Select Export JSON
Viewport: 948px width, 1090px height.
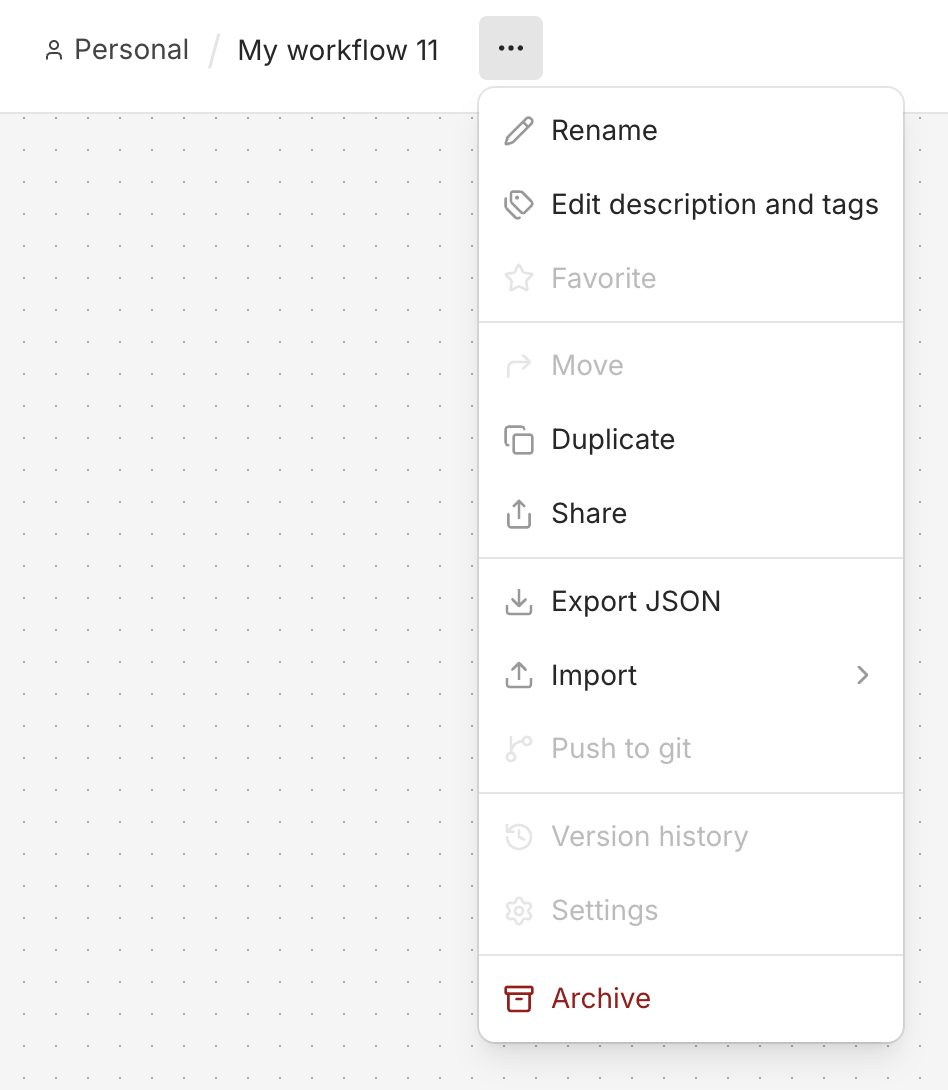[x=691, y=601]
